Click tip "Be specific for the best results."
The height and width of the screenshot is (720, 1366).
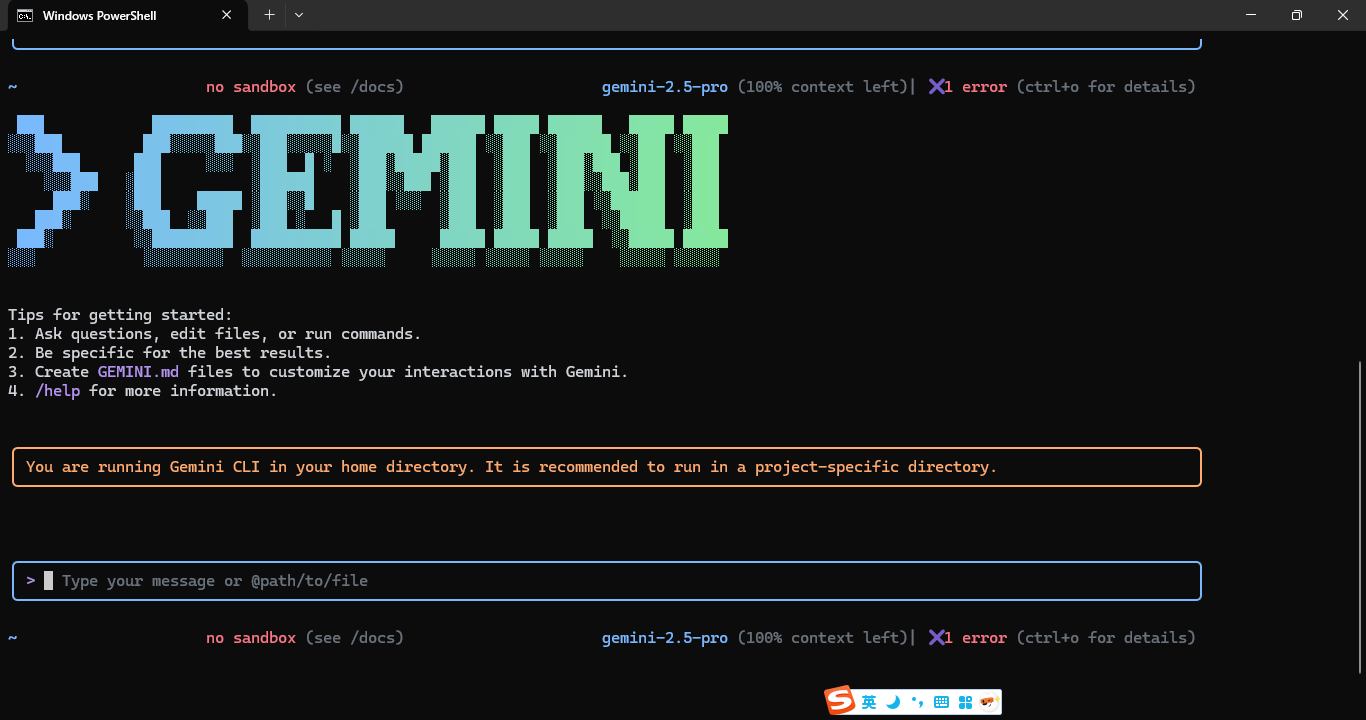point(183,353)
